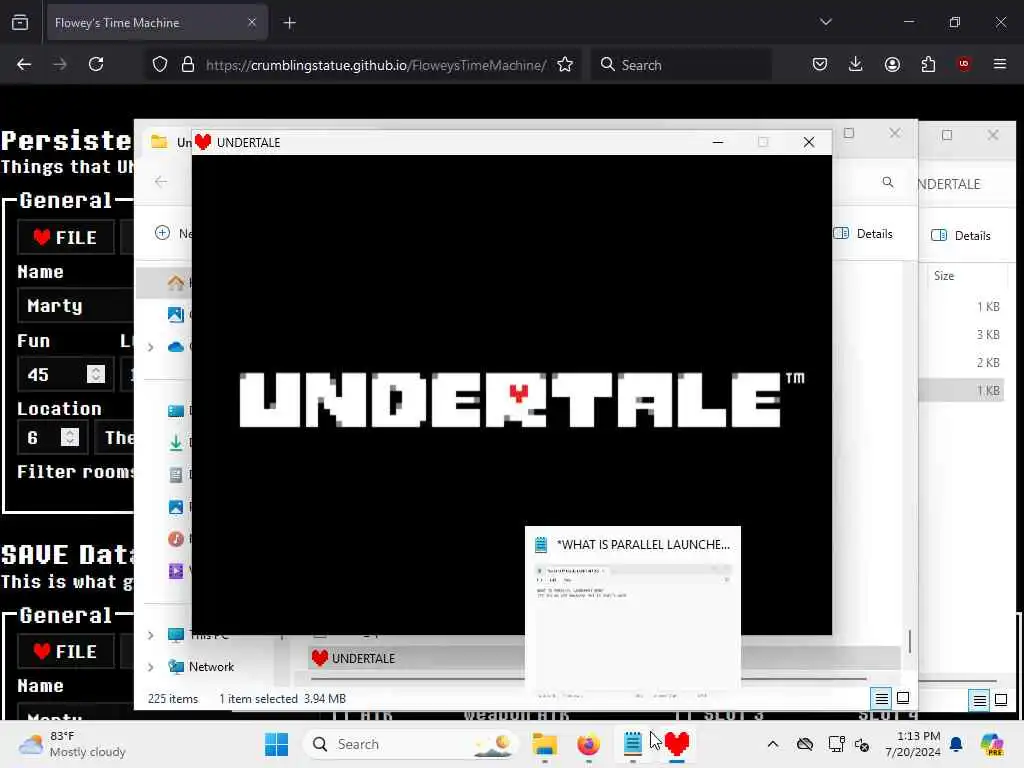Open the Videos sidebar icon in Explorer

pos(176,571)
